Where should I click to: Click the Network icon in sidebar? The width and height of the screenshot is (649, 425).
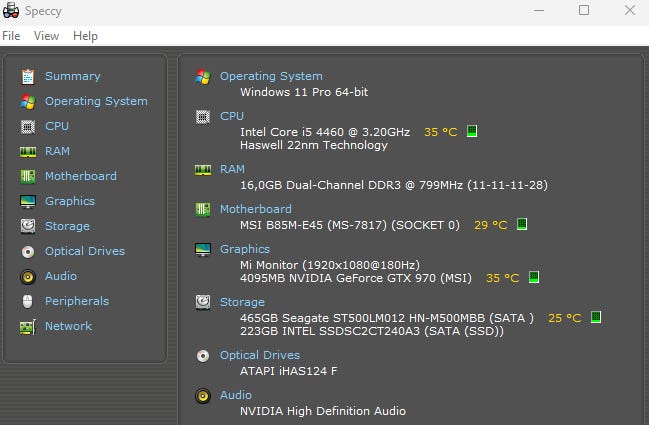[27, 326]
